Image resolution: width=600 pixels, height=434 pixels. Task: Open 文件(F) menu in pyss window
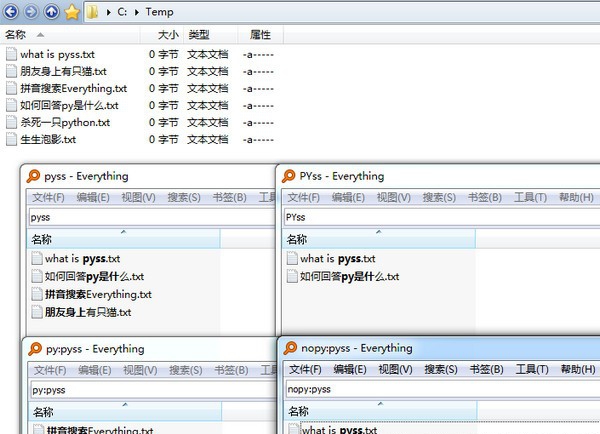coord(48,197)
